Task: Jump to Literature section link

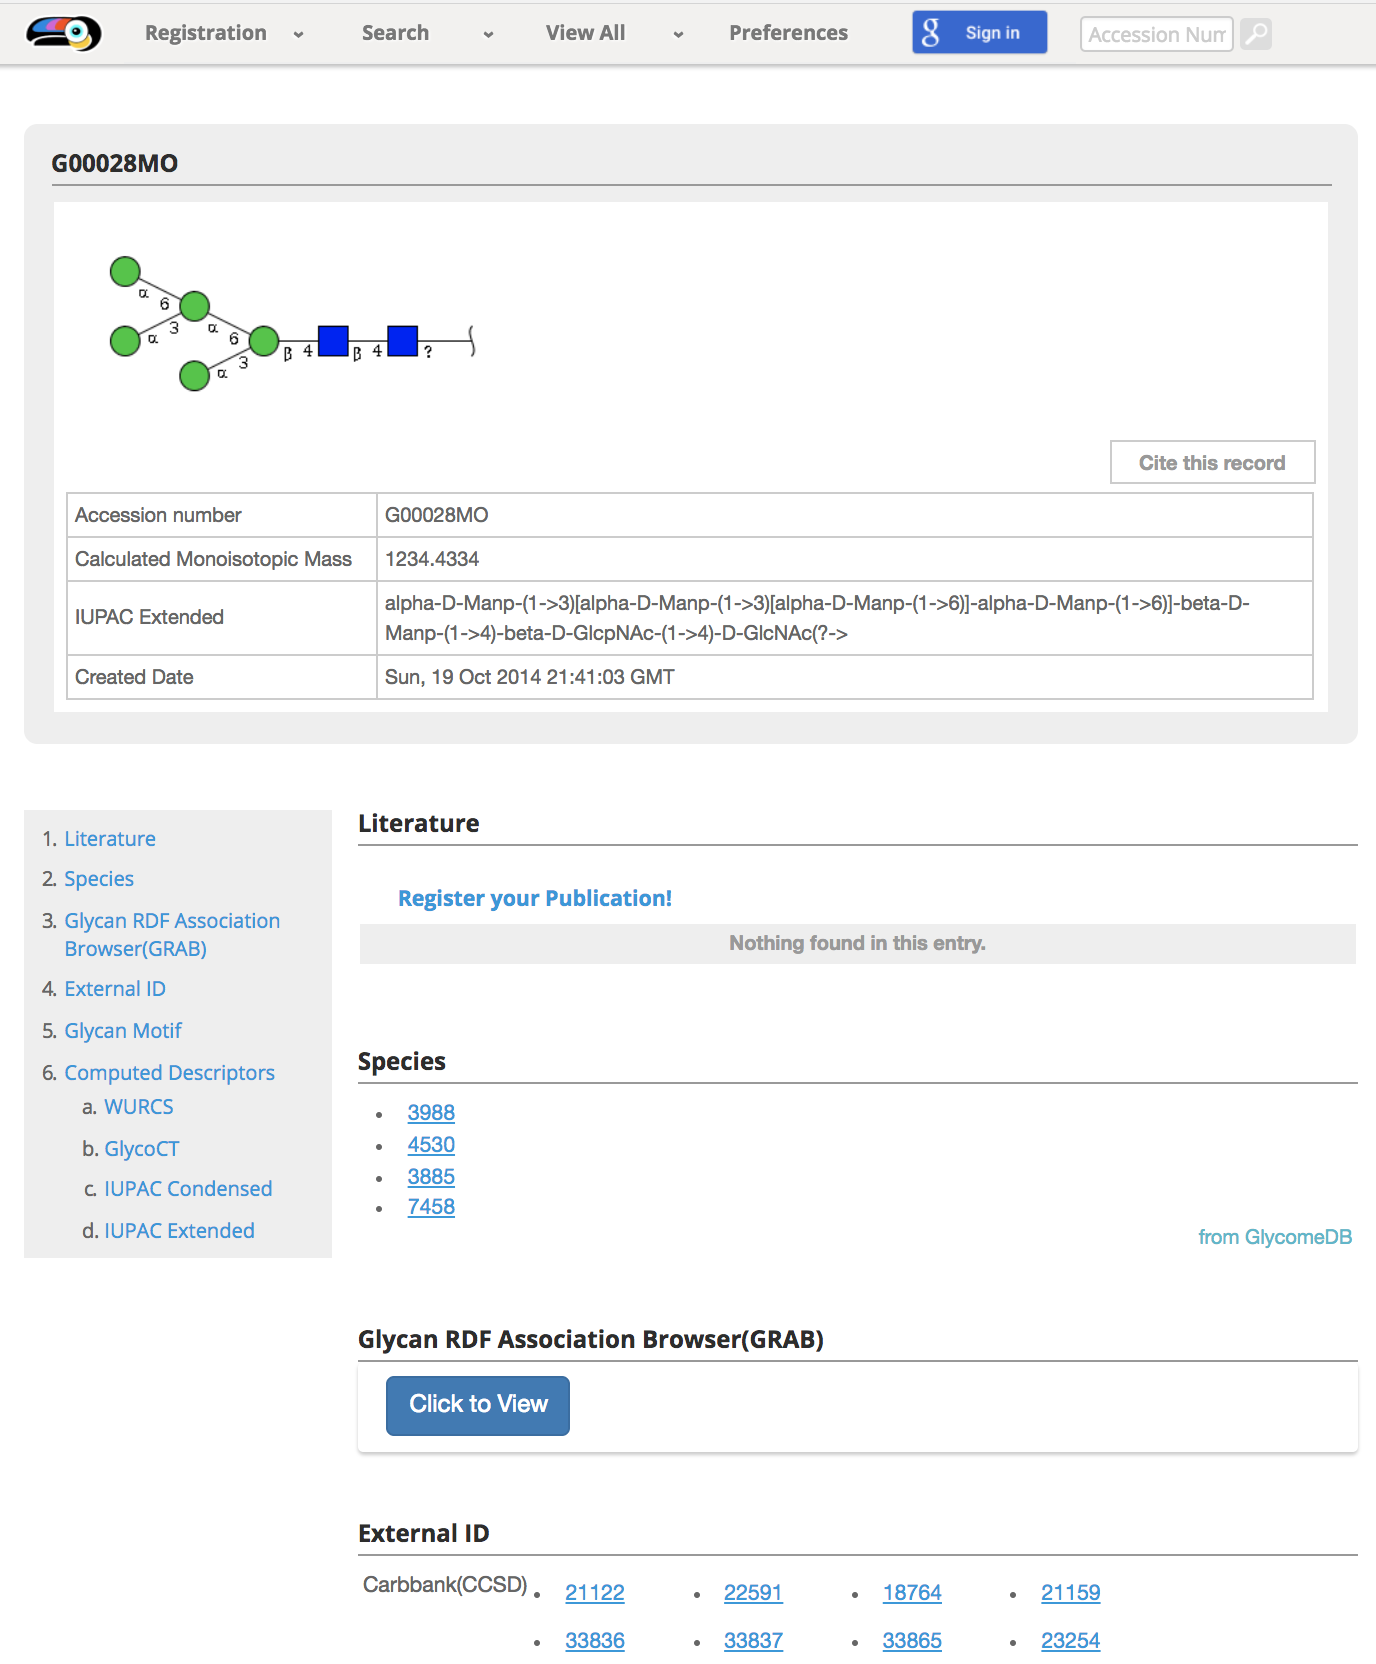Action: [110, 839]
